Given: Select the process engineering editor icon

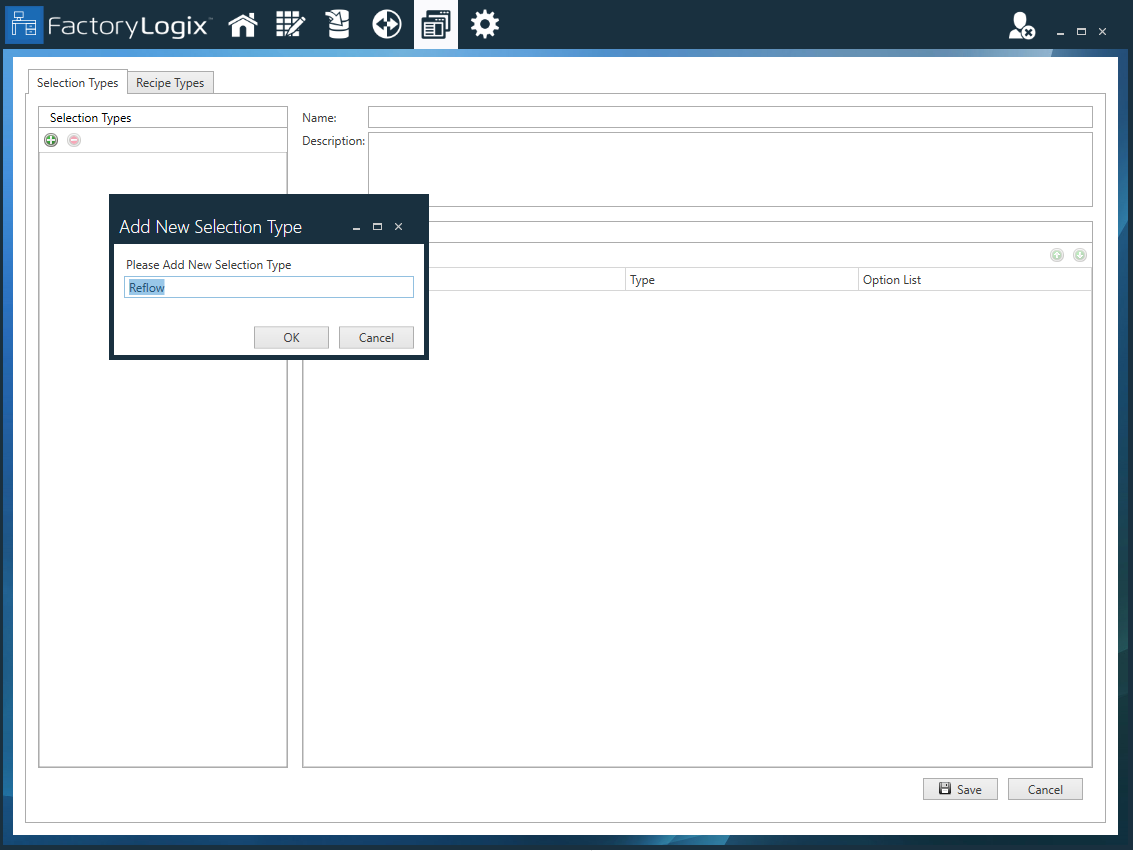Looking at the screenshot, I should click(290, 24).
